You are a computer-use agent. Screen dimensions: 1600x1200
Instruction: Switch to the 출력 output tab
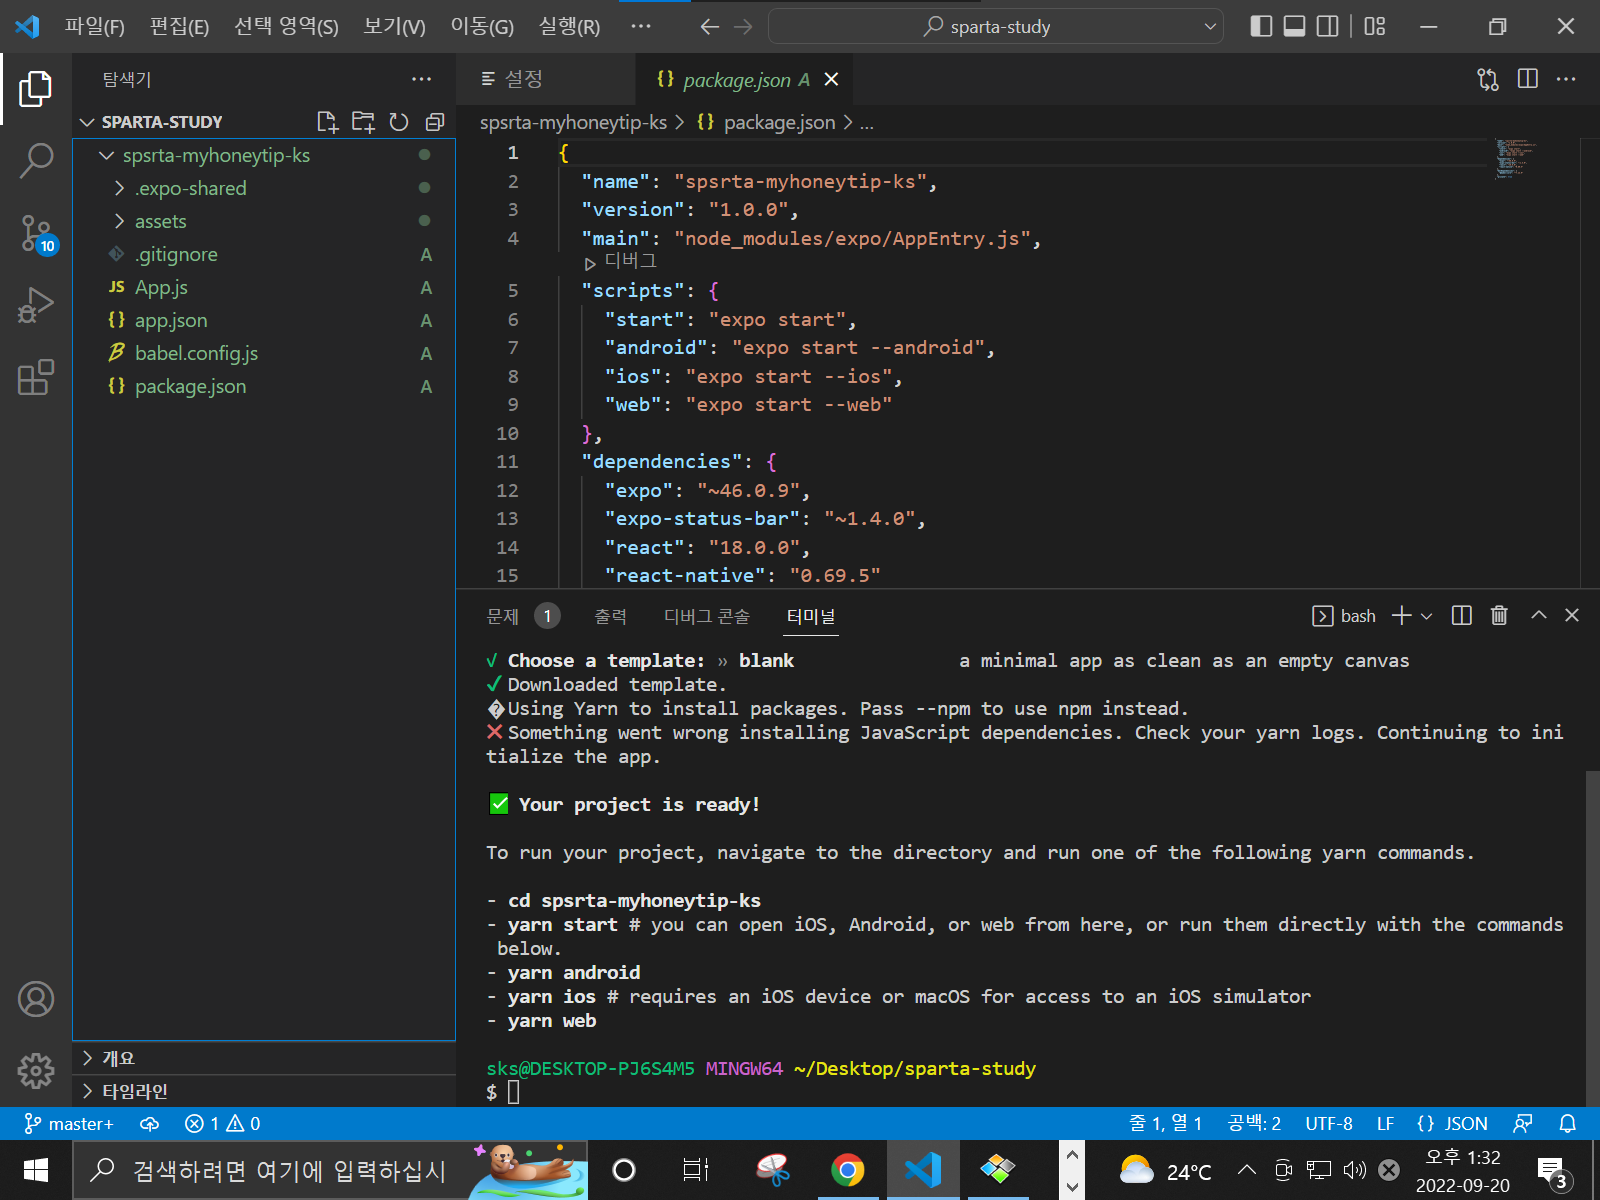point(610,616)
